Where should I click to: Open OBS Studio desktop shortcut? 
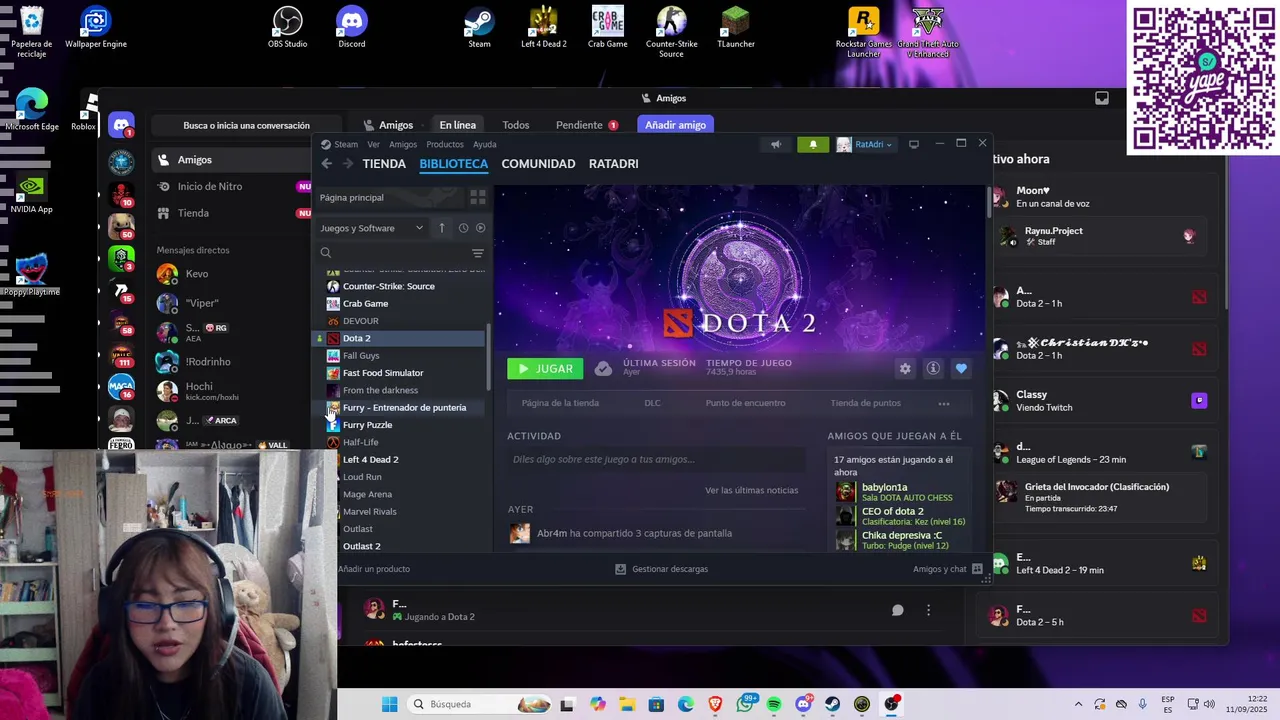pyautogui.click(x=288, y=27)
